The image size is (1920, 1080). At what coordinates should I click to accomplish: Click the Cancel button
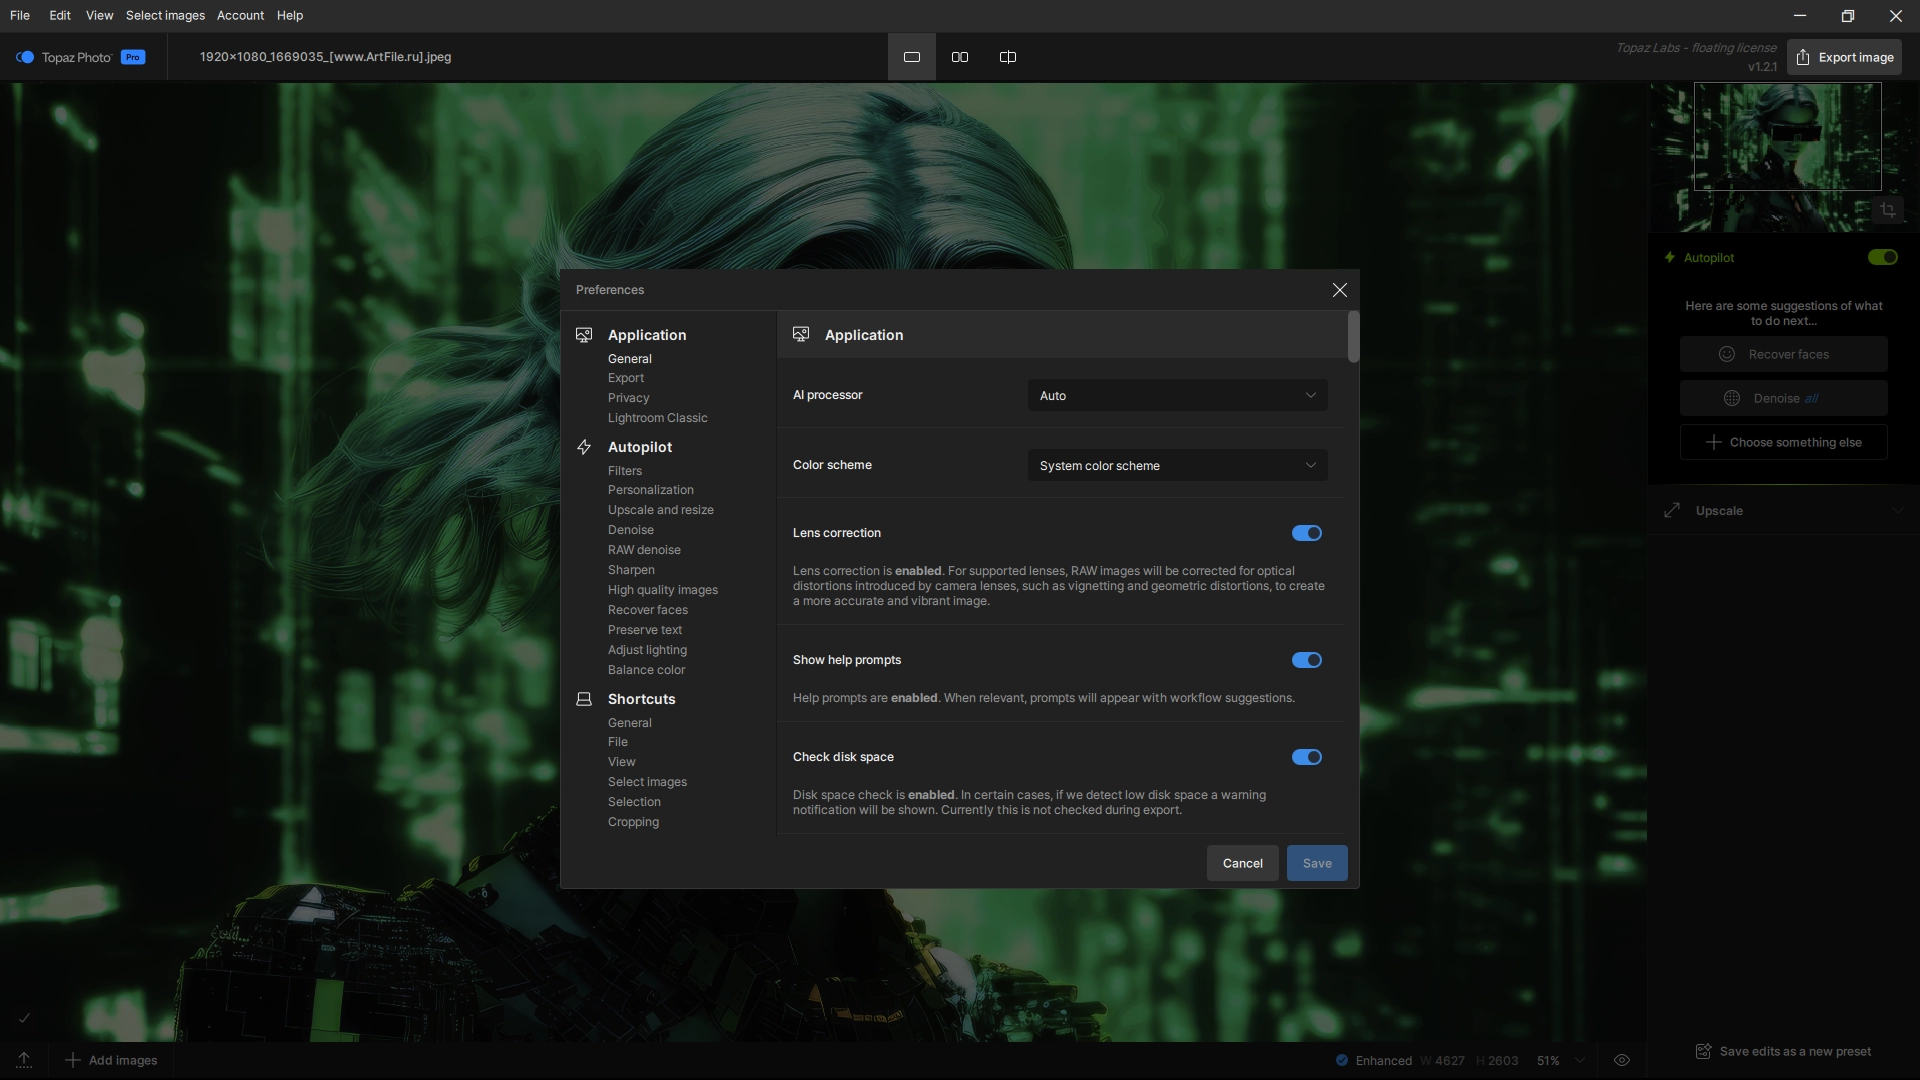tap(1242, 863)
